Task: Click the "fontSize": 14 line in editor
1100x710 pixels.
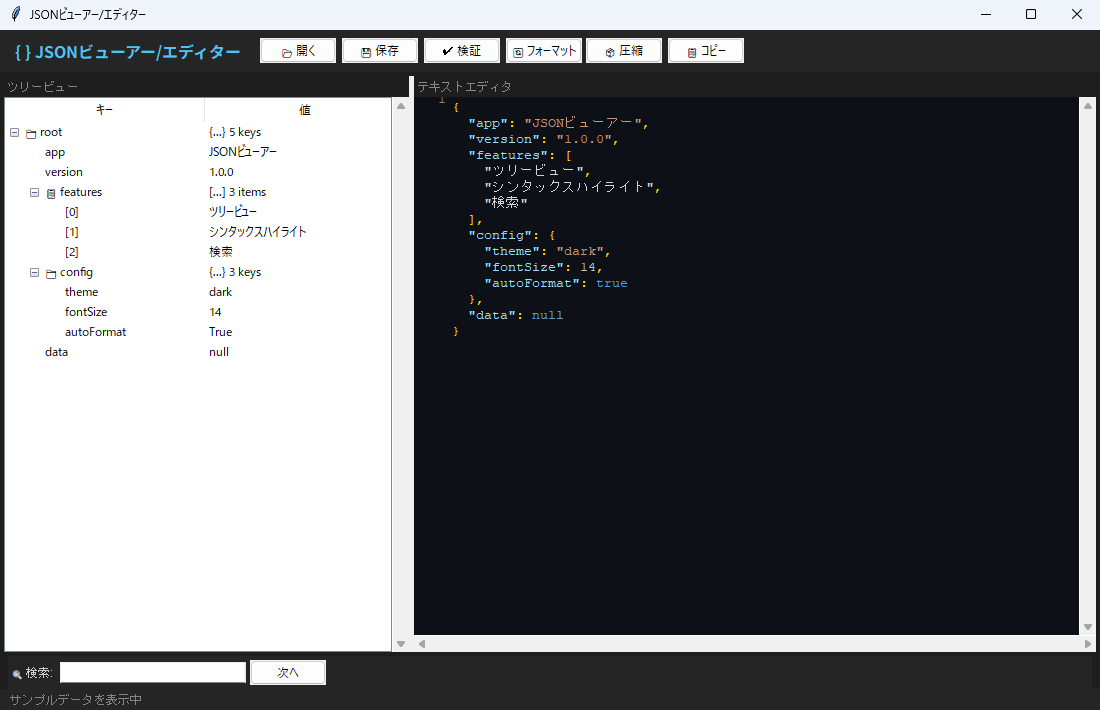Action: [543, 267]
